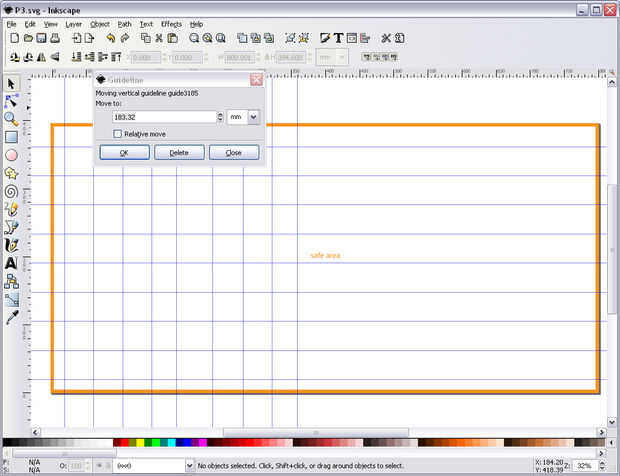Select the Zoom magnifier tool in toolbox
Image resolution: width=620 pixels, height=476 pixels.
pyautogui.click(x=11, y=119)
